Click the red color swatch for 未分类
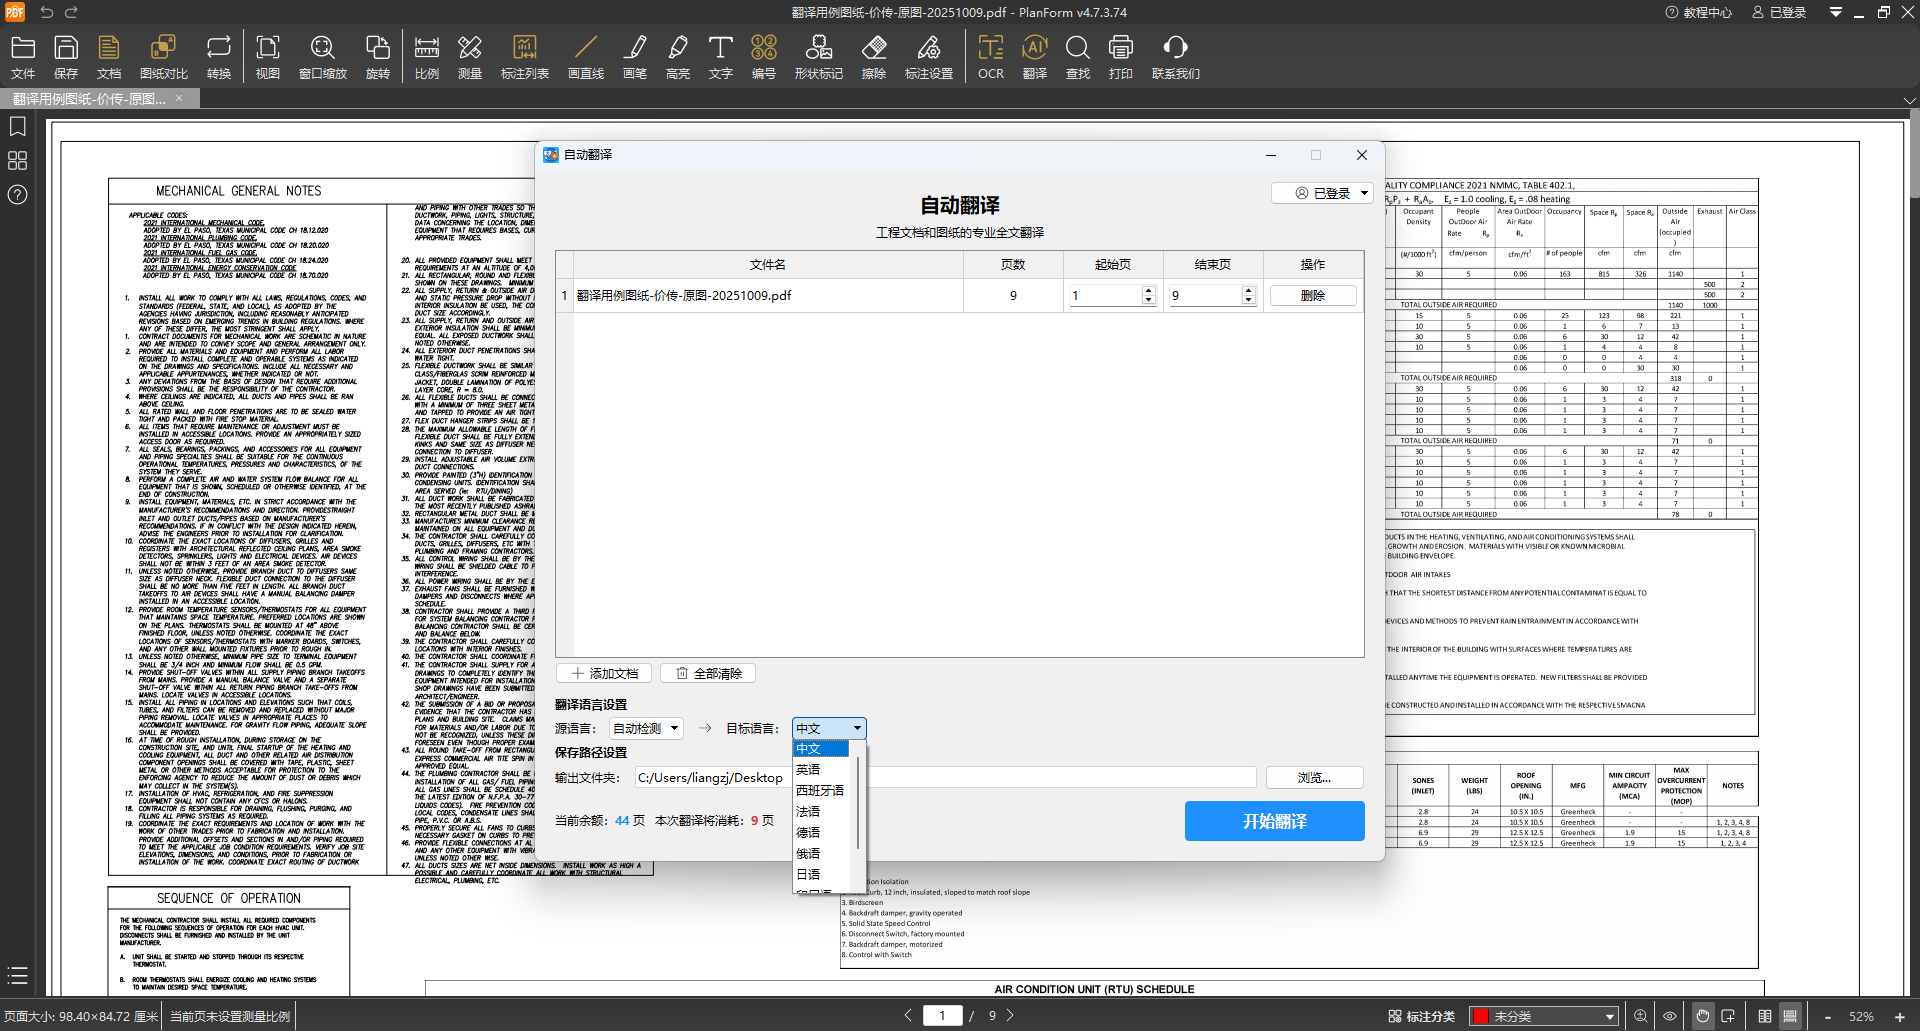Screen dimensions: 1920x1031 pos(1481,1016)
